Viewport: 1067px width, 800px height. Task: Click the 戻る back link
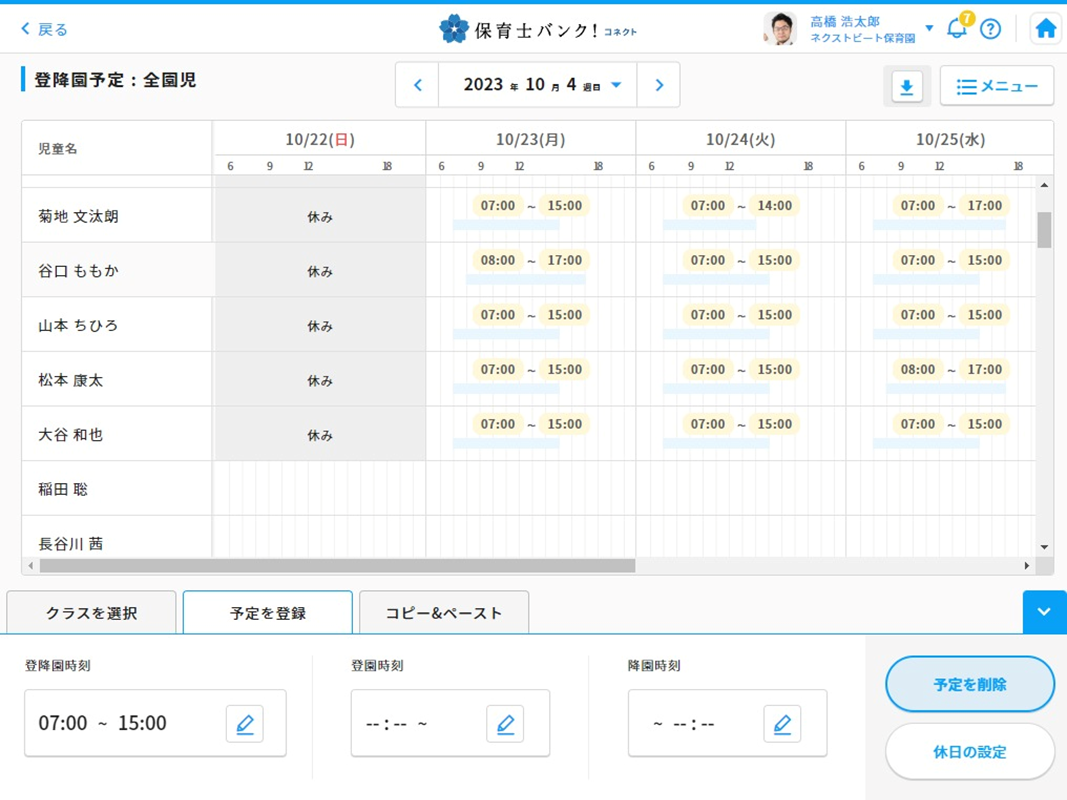[44, 29]
